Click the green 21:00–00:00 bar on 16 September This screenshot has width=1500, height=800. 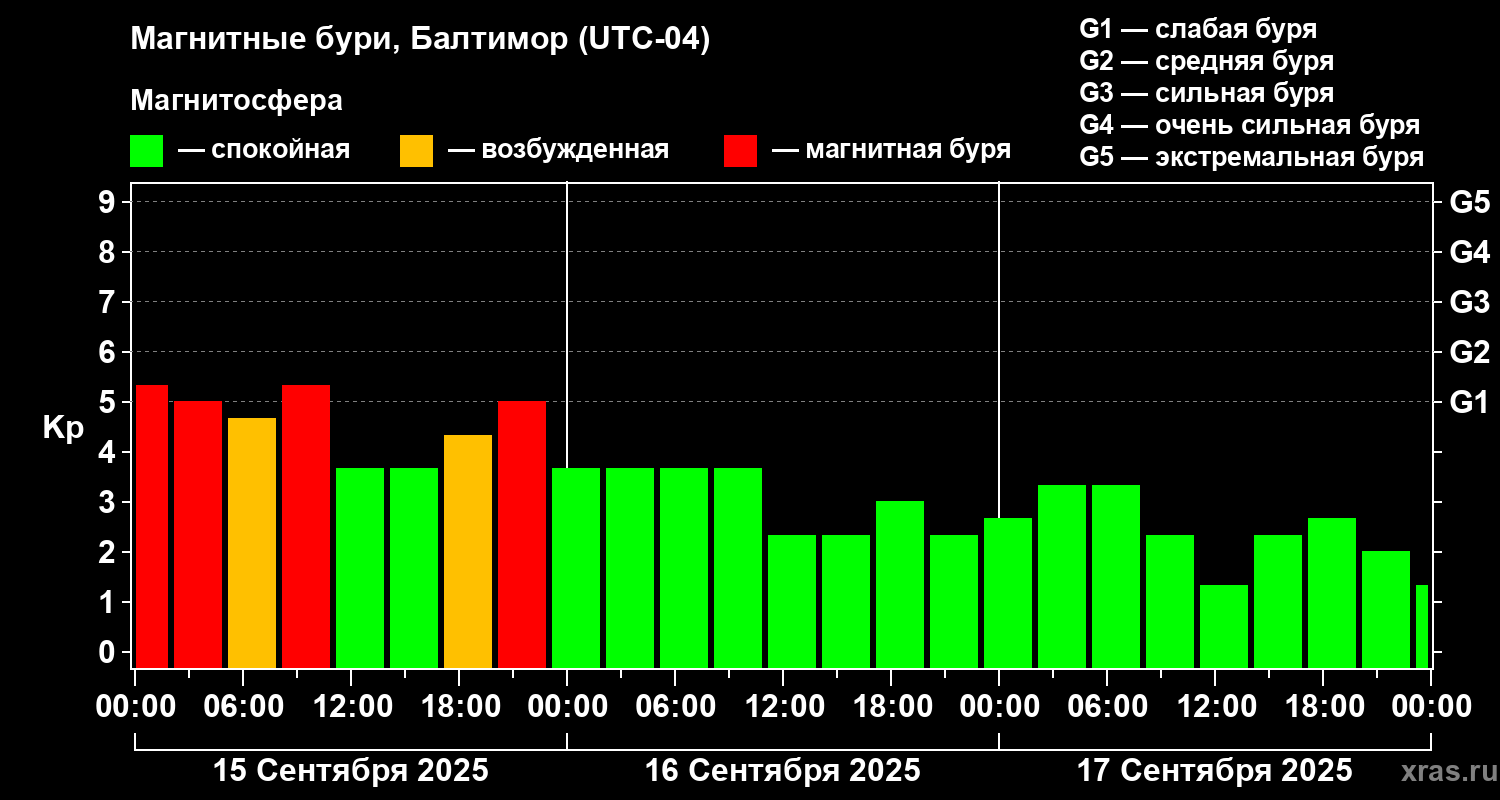click(x=954, y=601)
